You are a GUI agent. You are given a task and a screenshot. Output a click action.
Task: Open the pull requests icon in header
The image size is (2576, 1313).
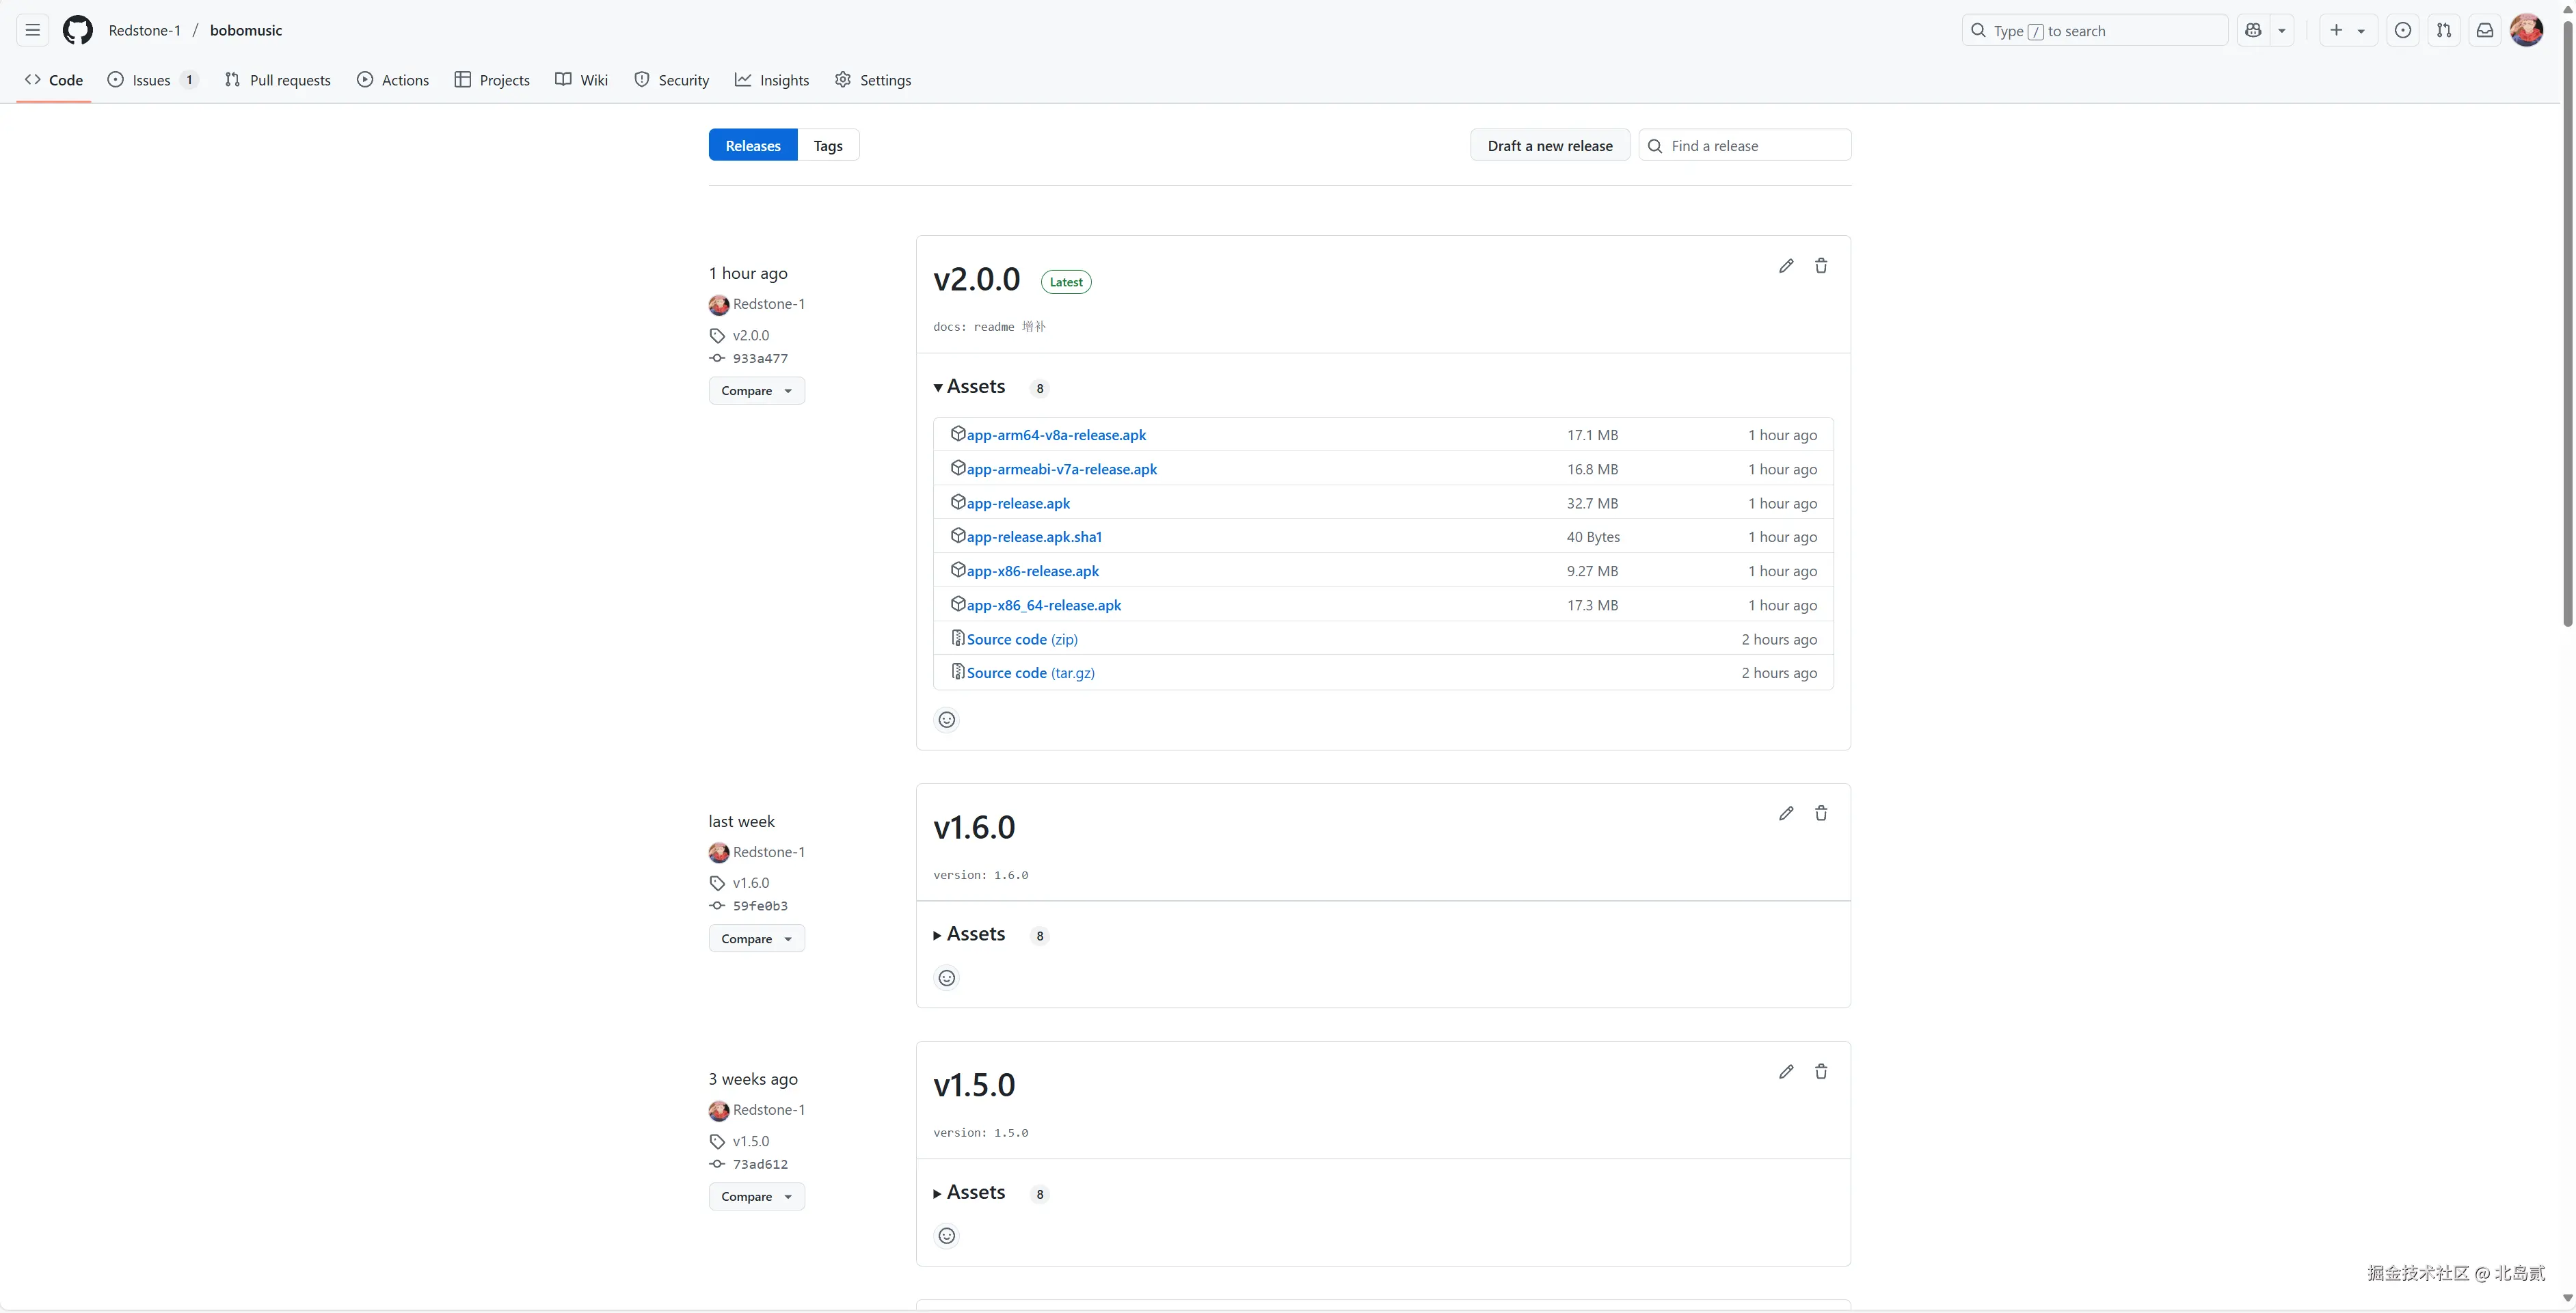click(x=2443, y=30)
